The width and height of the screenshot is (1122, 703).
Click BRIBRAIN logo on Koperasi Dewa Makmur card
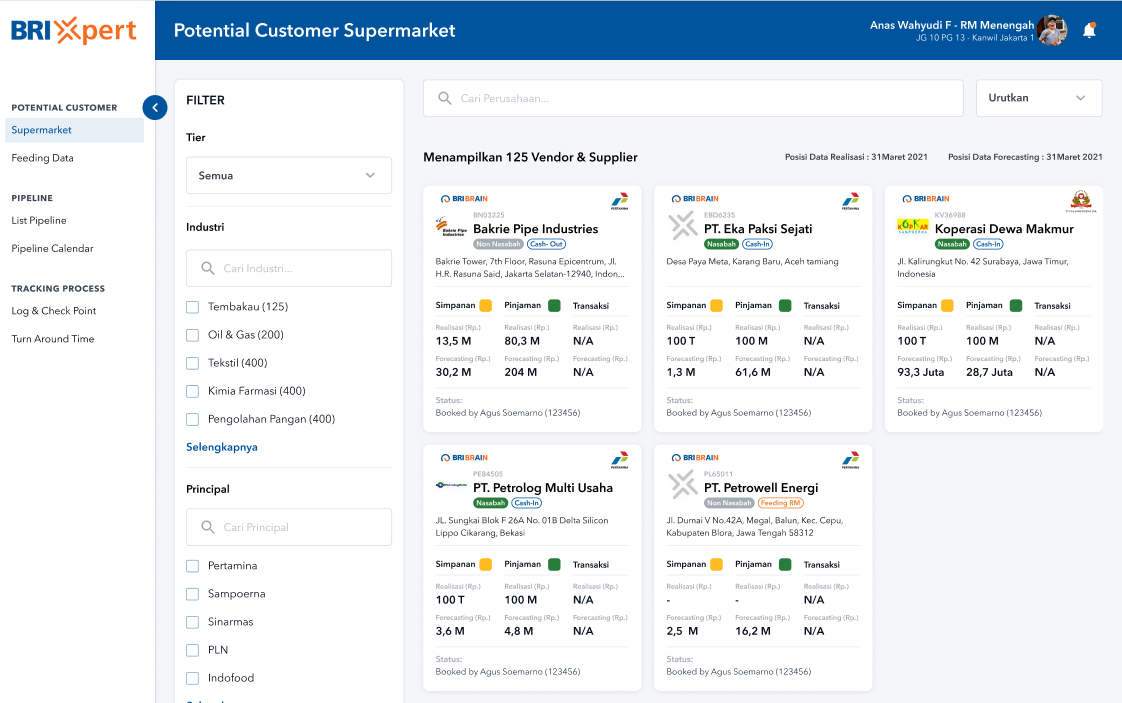click(x=926, y=199)
